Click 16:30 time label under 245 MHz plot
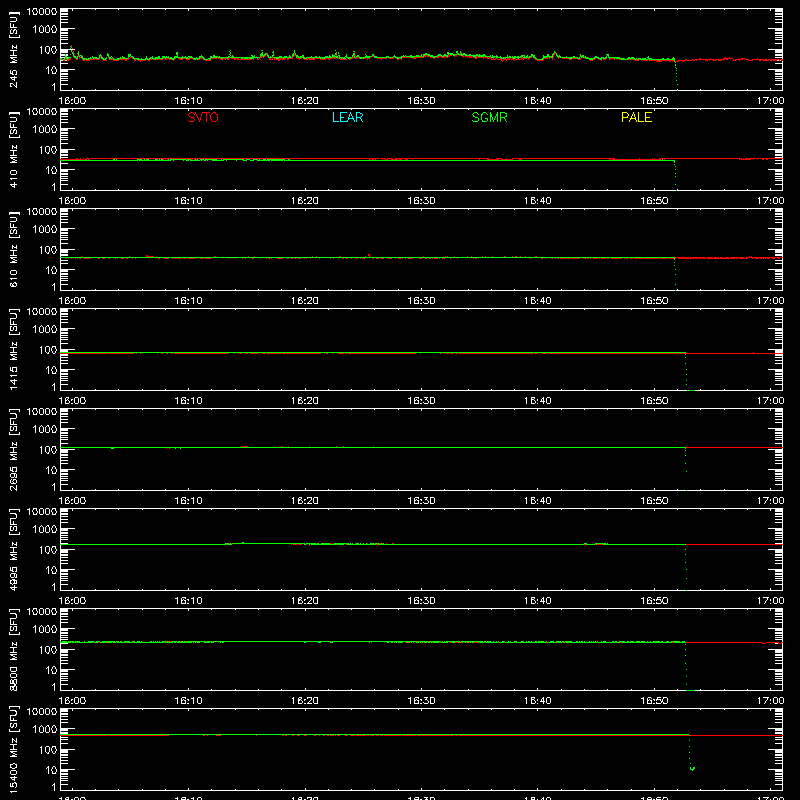Viewport: 800px width, 800px height. 421,101
